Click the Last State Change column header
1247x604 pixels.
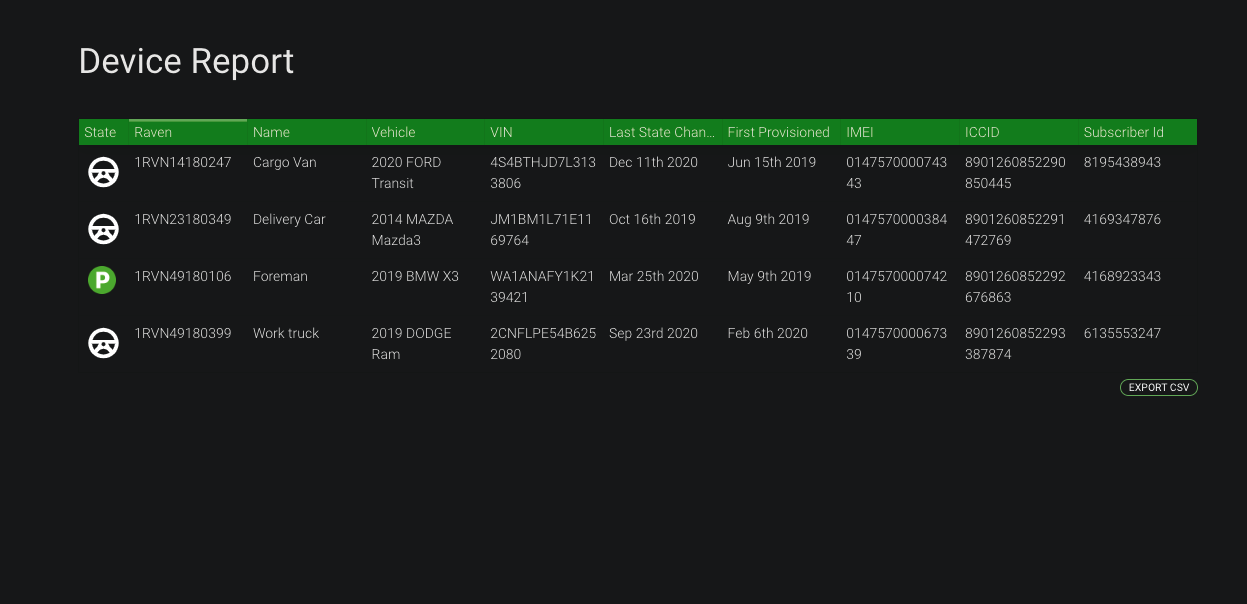(x=662, y=132)
